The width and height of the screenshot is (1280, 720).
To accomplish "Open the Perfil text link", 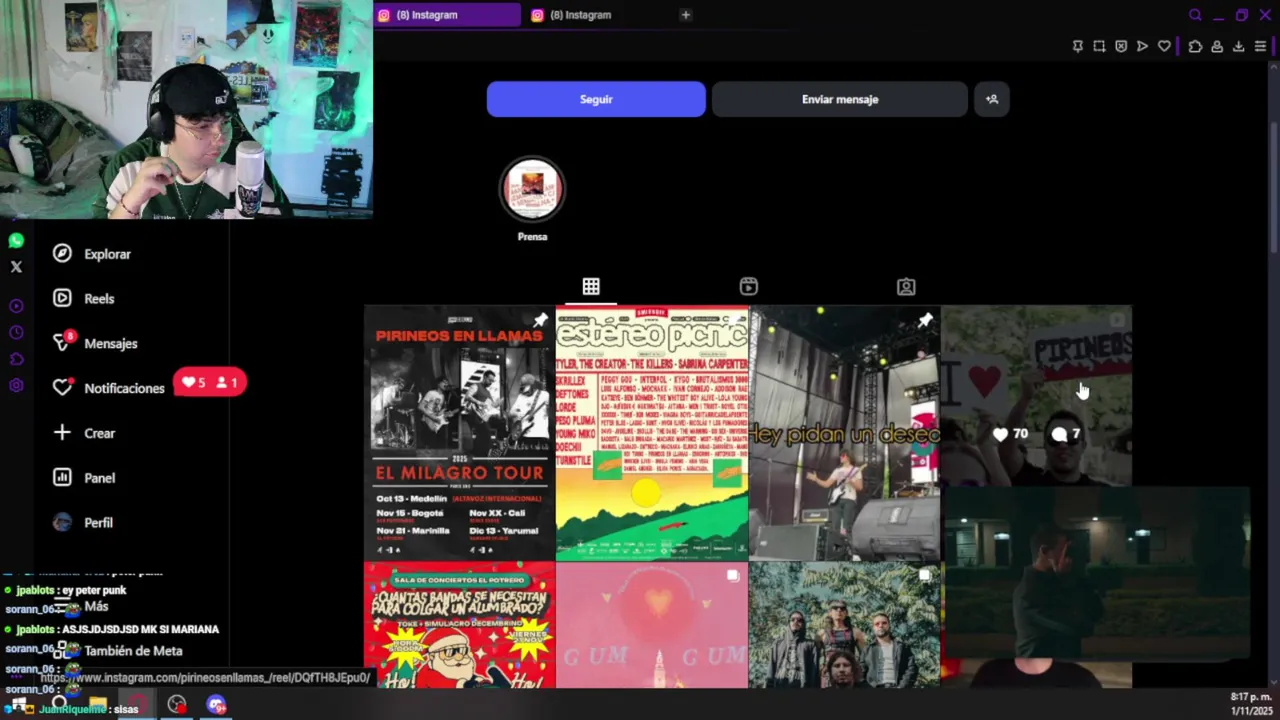I will 98,522.
